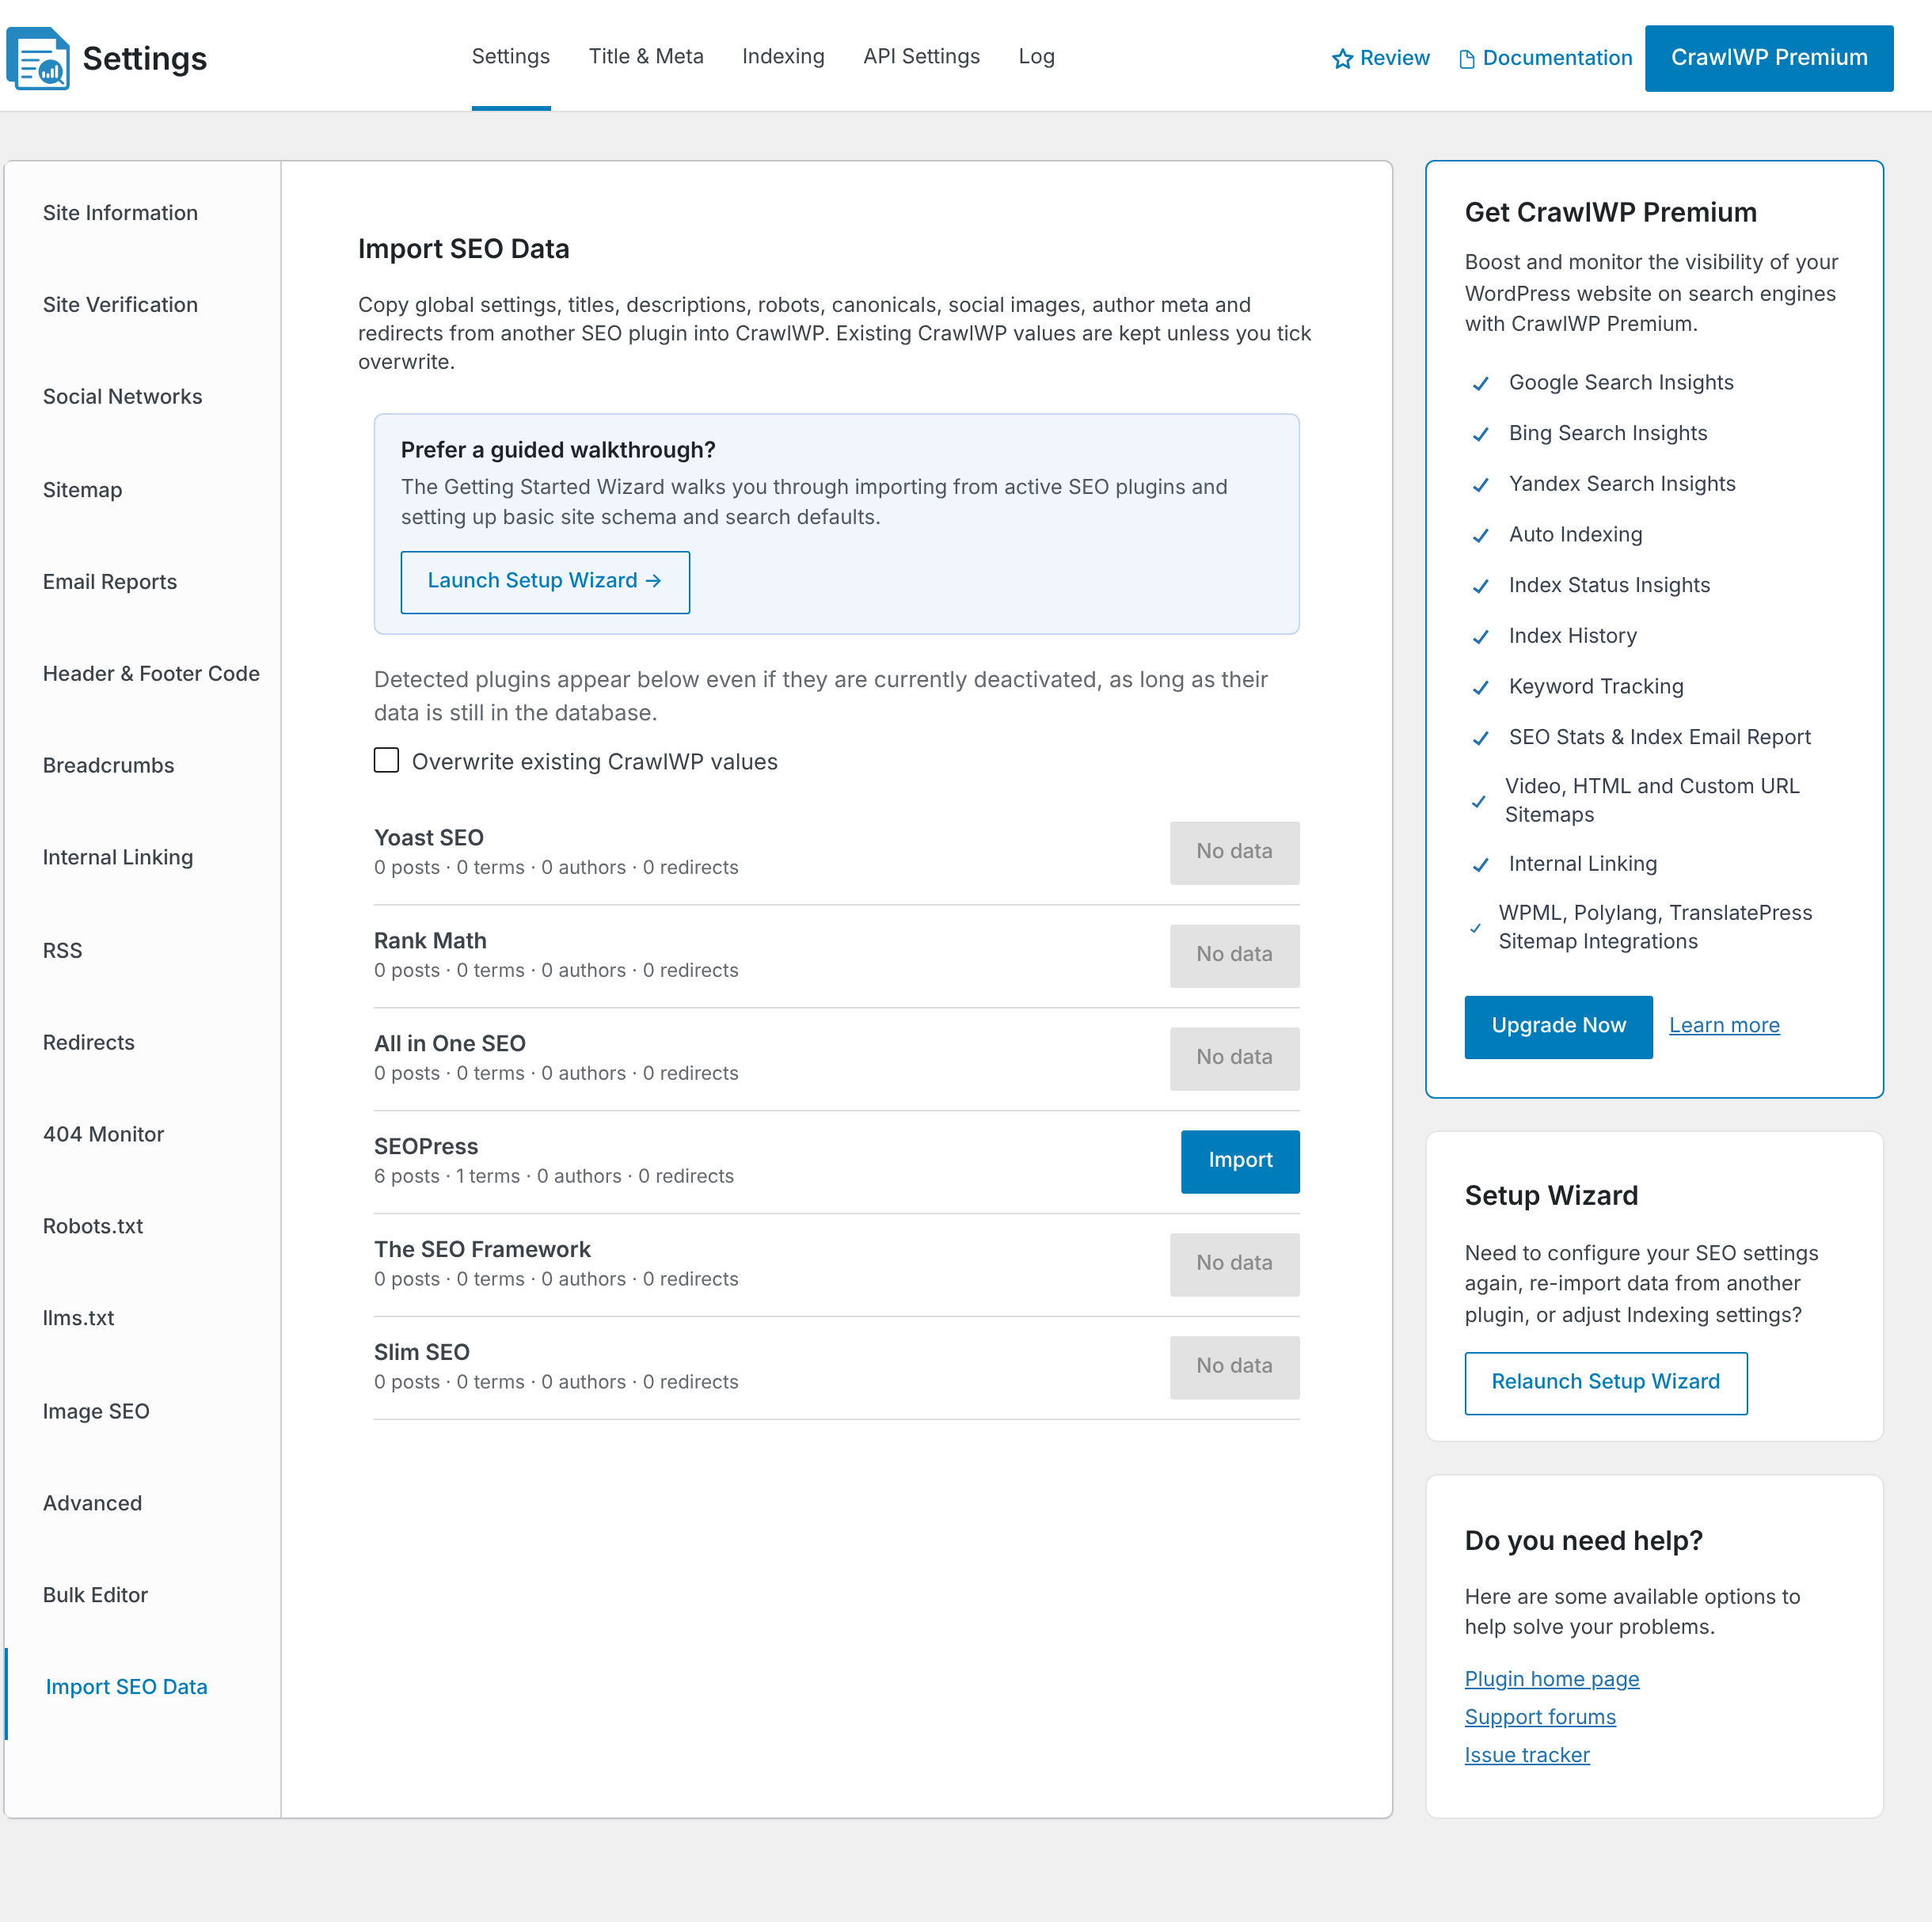Select Bulk Editor in sidebar
The width and height of the screenshot is (1932, 1922).
(95, 1596)
